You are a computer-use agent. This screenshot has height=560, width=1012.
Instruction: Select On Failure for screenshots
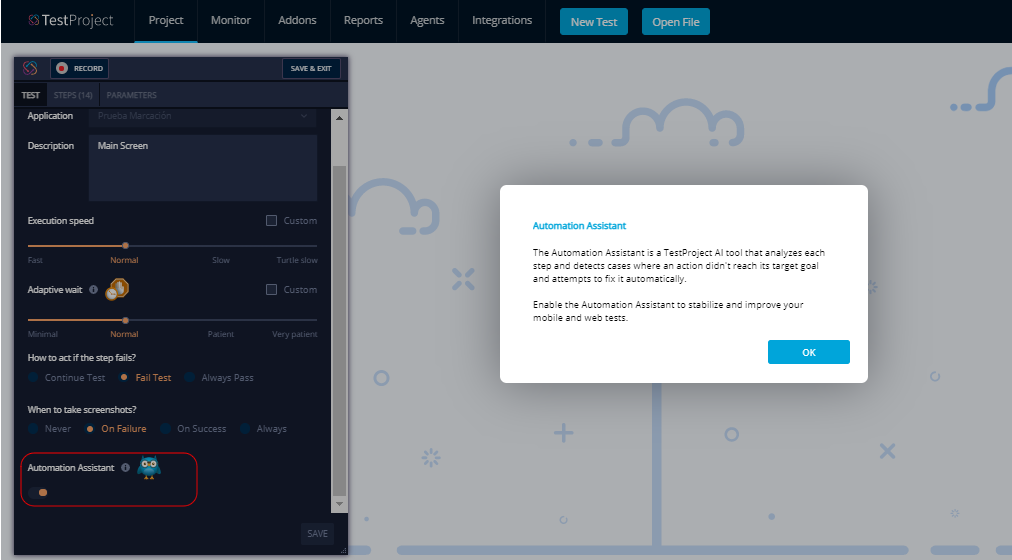click(x=90, y=428)
